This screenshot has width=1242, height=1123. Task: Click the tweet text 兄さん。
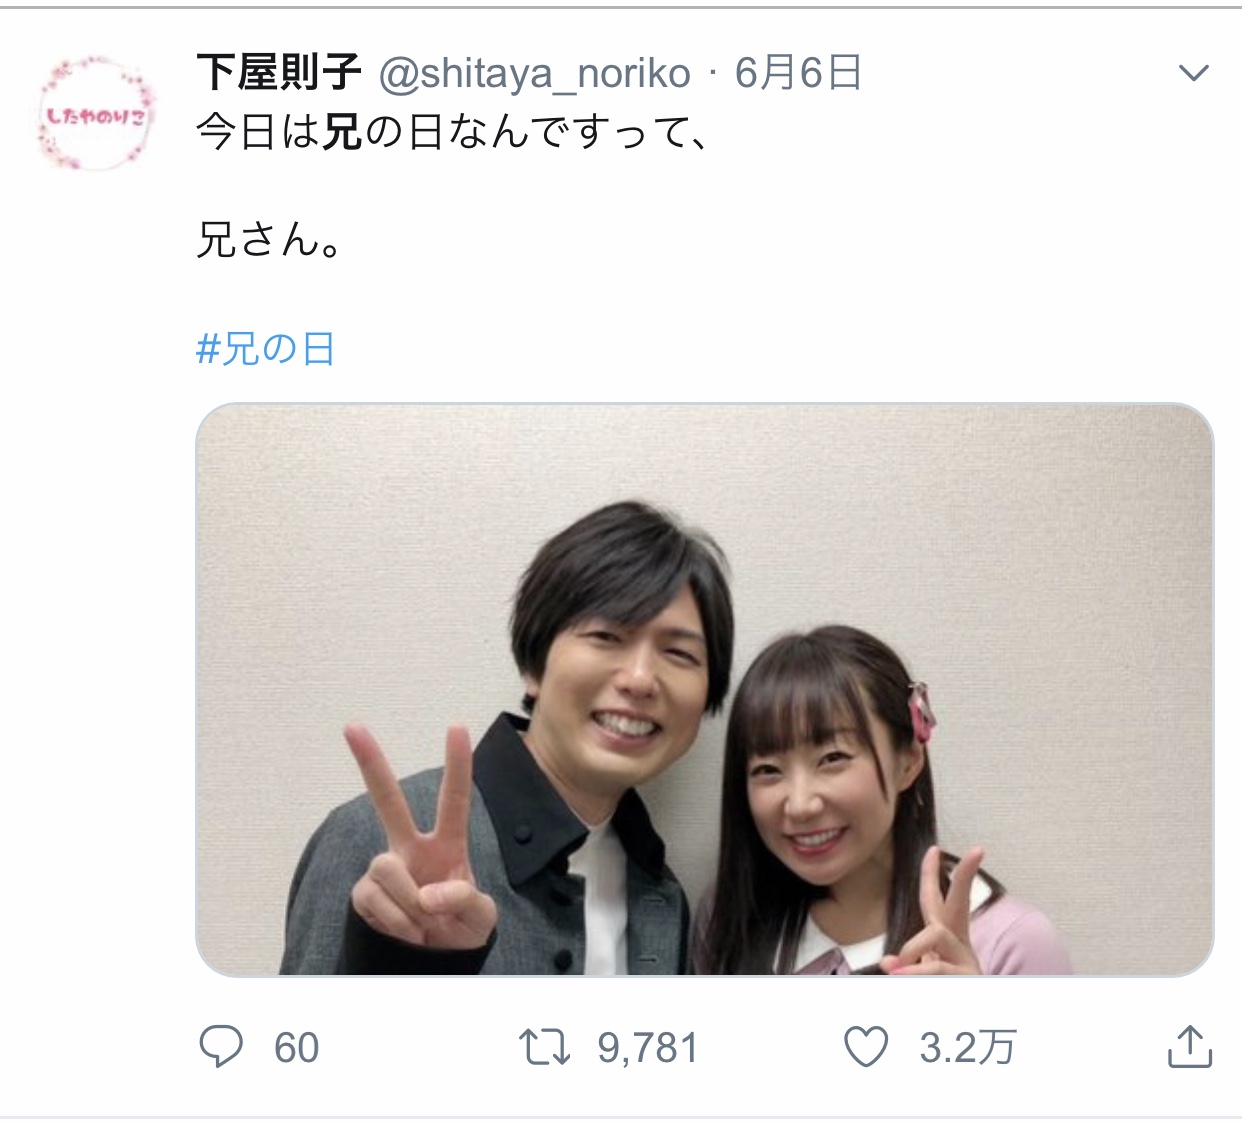(270, 239)
